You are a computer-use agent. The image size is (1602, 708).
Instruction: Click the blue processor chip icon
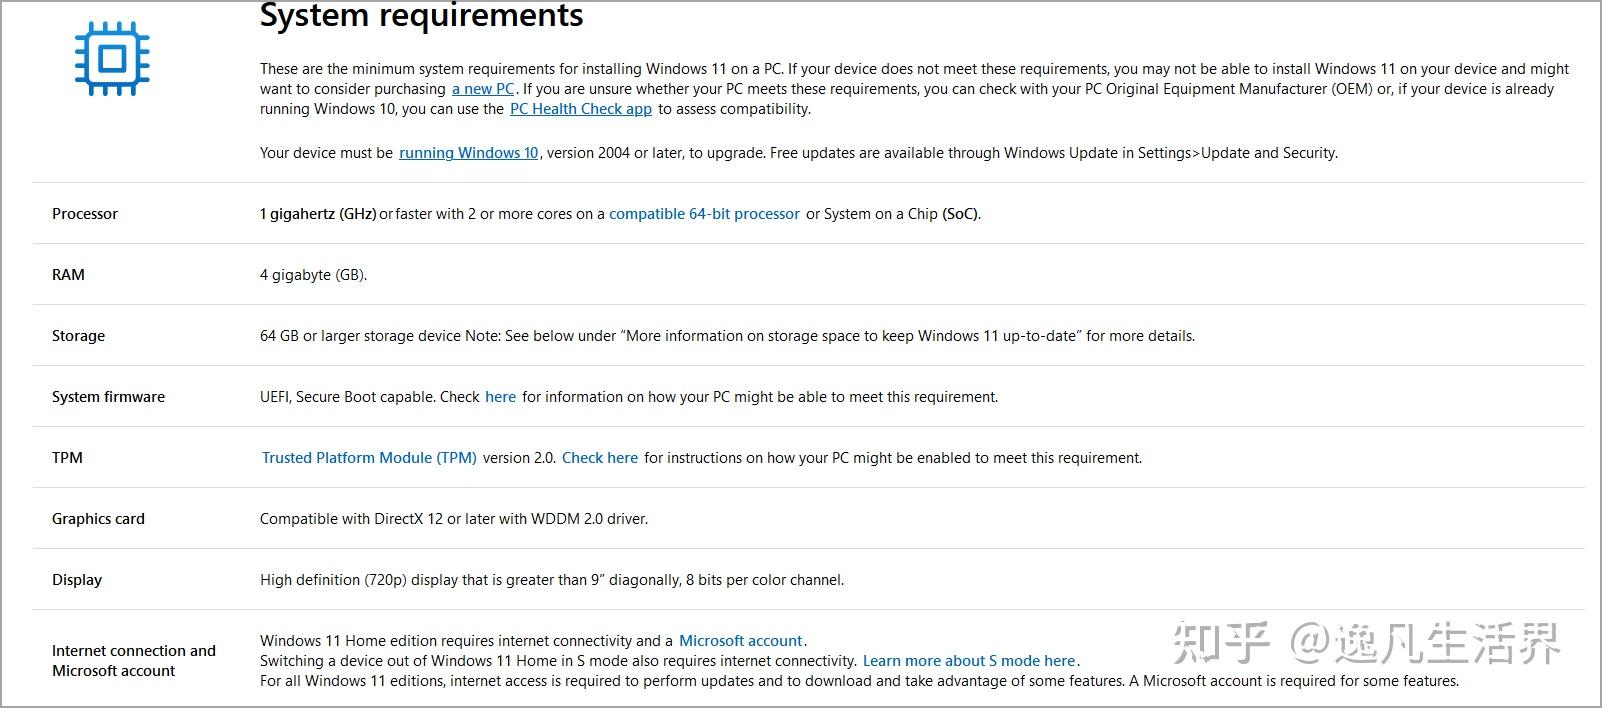tap(112, 59)
